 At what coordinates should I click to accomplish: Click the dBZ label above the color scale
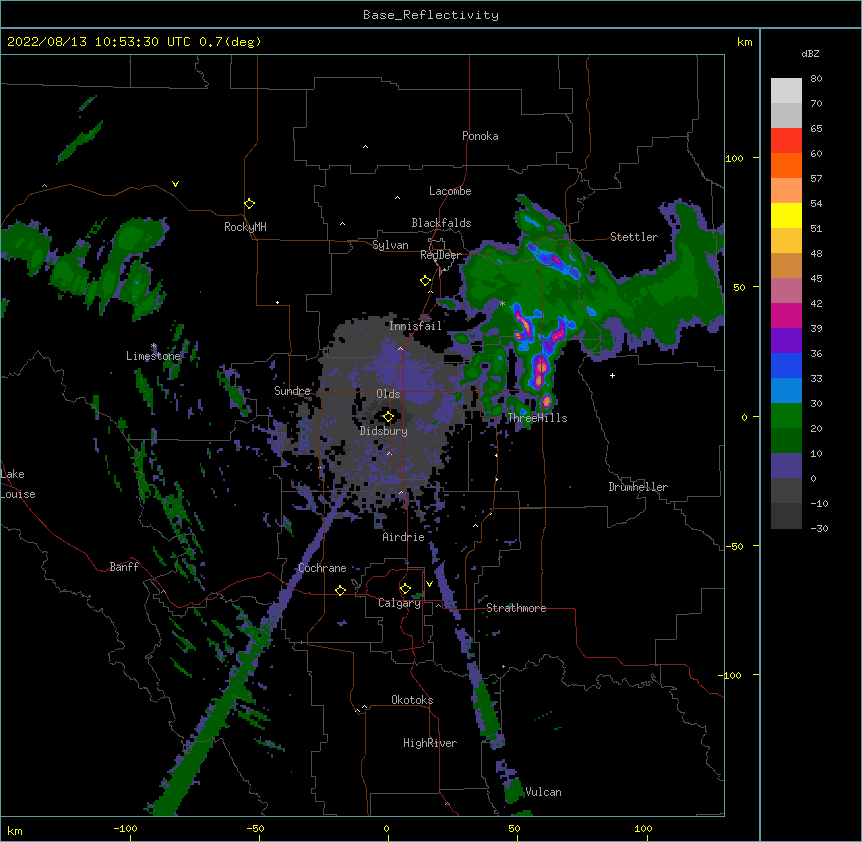810,54
